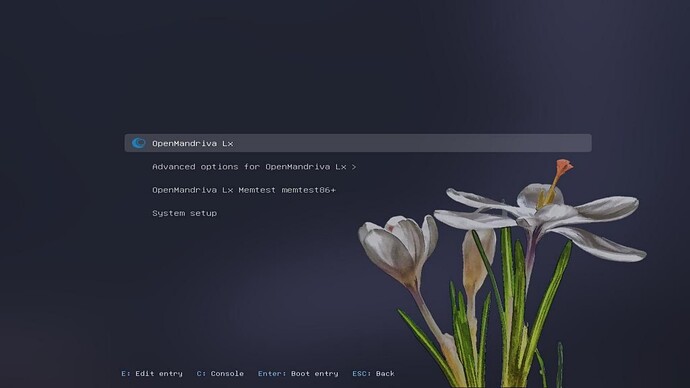Click the "Edit entry" hint label
Image resolution: width=690 pixels, height=388 pixels.
pyautogui.click(x=159, y=373)
